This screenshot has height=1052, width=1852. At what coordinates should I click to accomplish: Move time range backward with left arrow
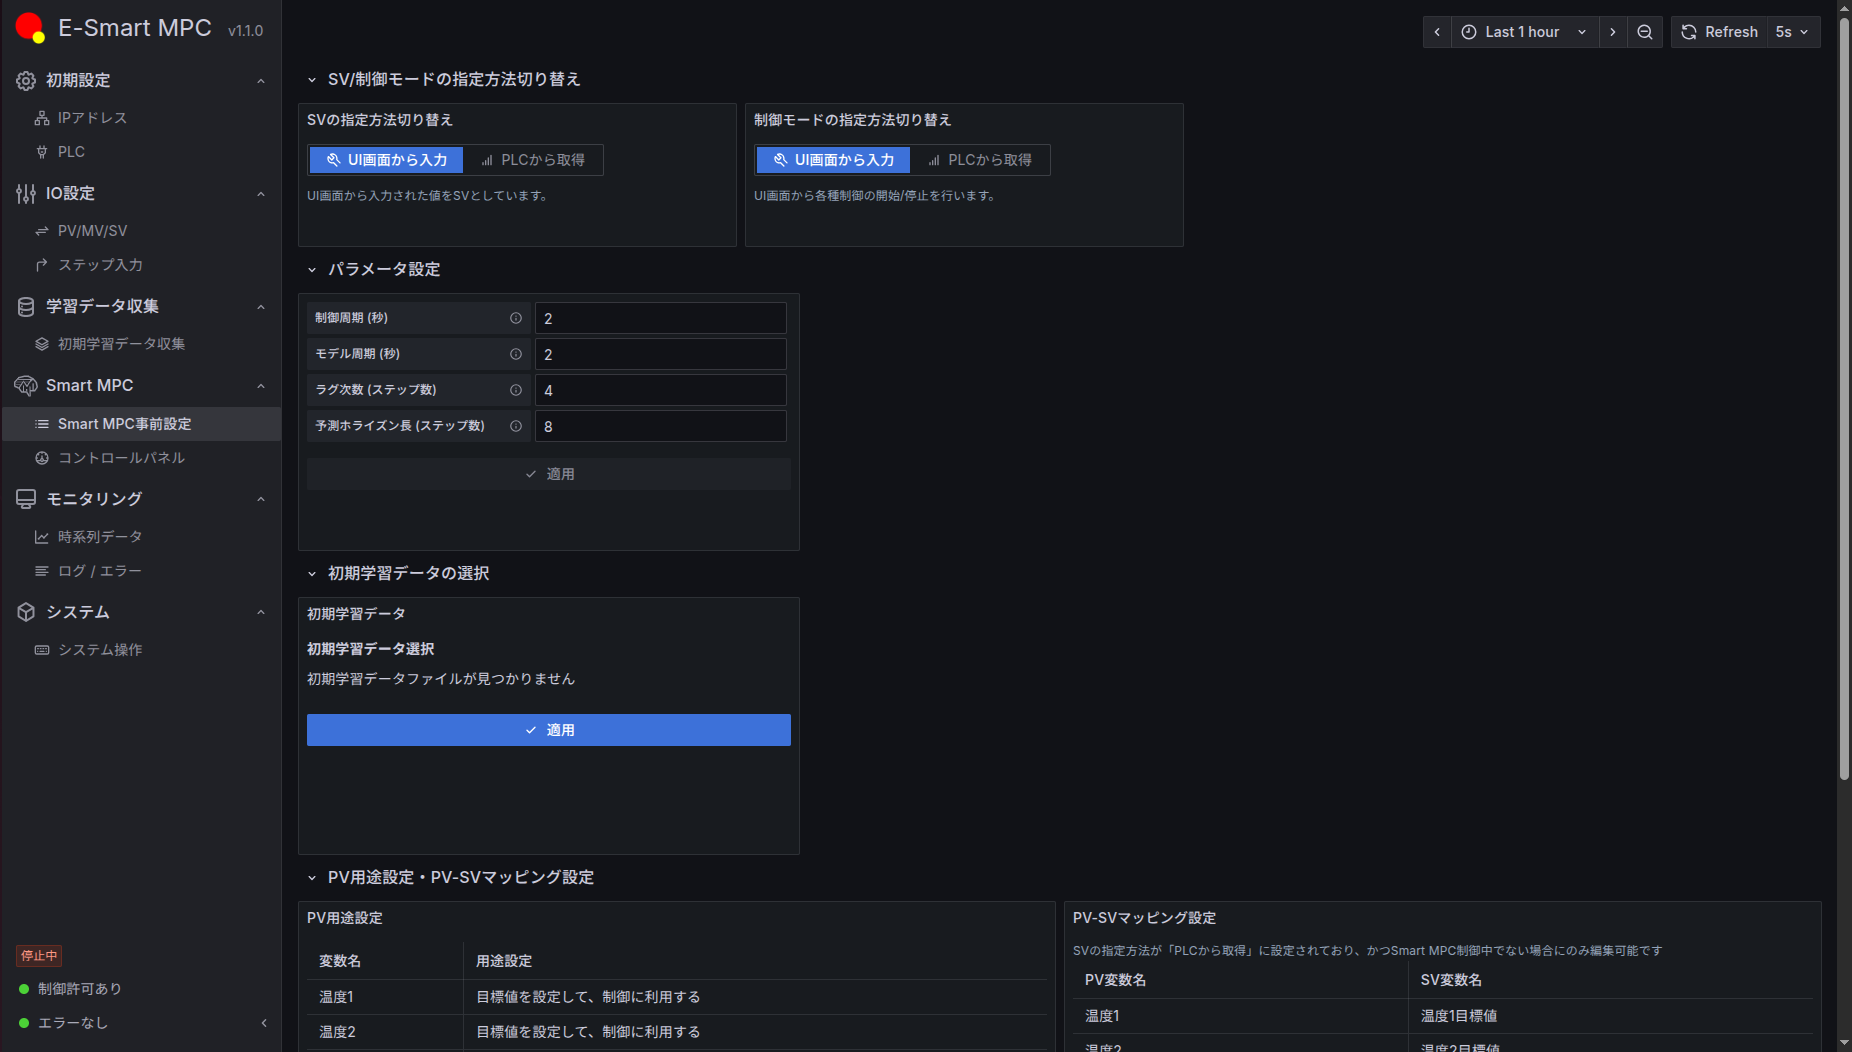(x=1437, y=32)
